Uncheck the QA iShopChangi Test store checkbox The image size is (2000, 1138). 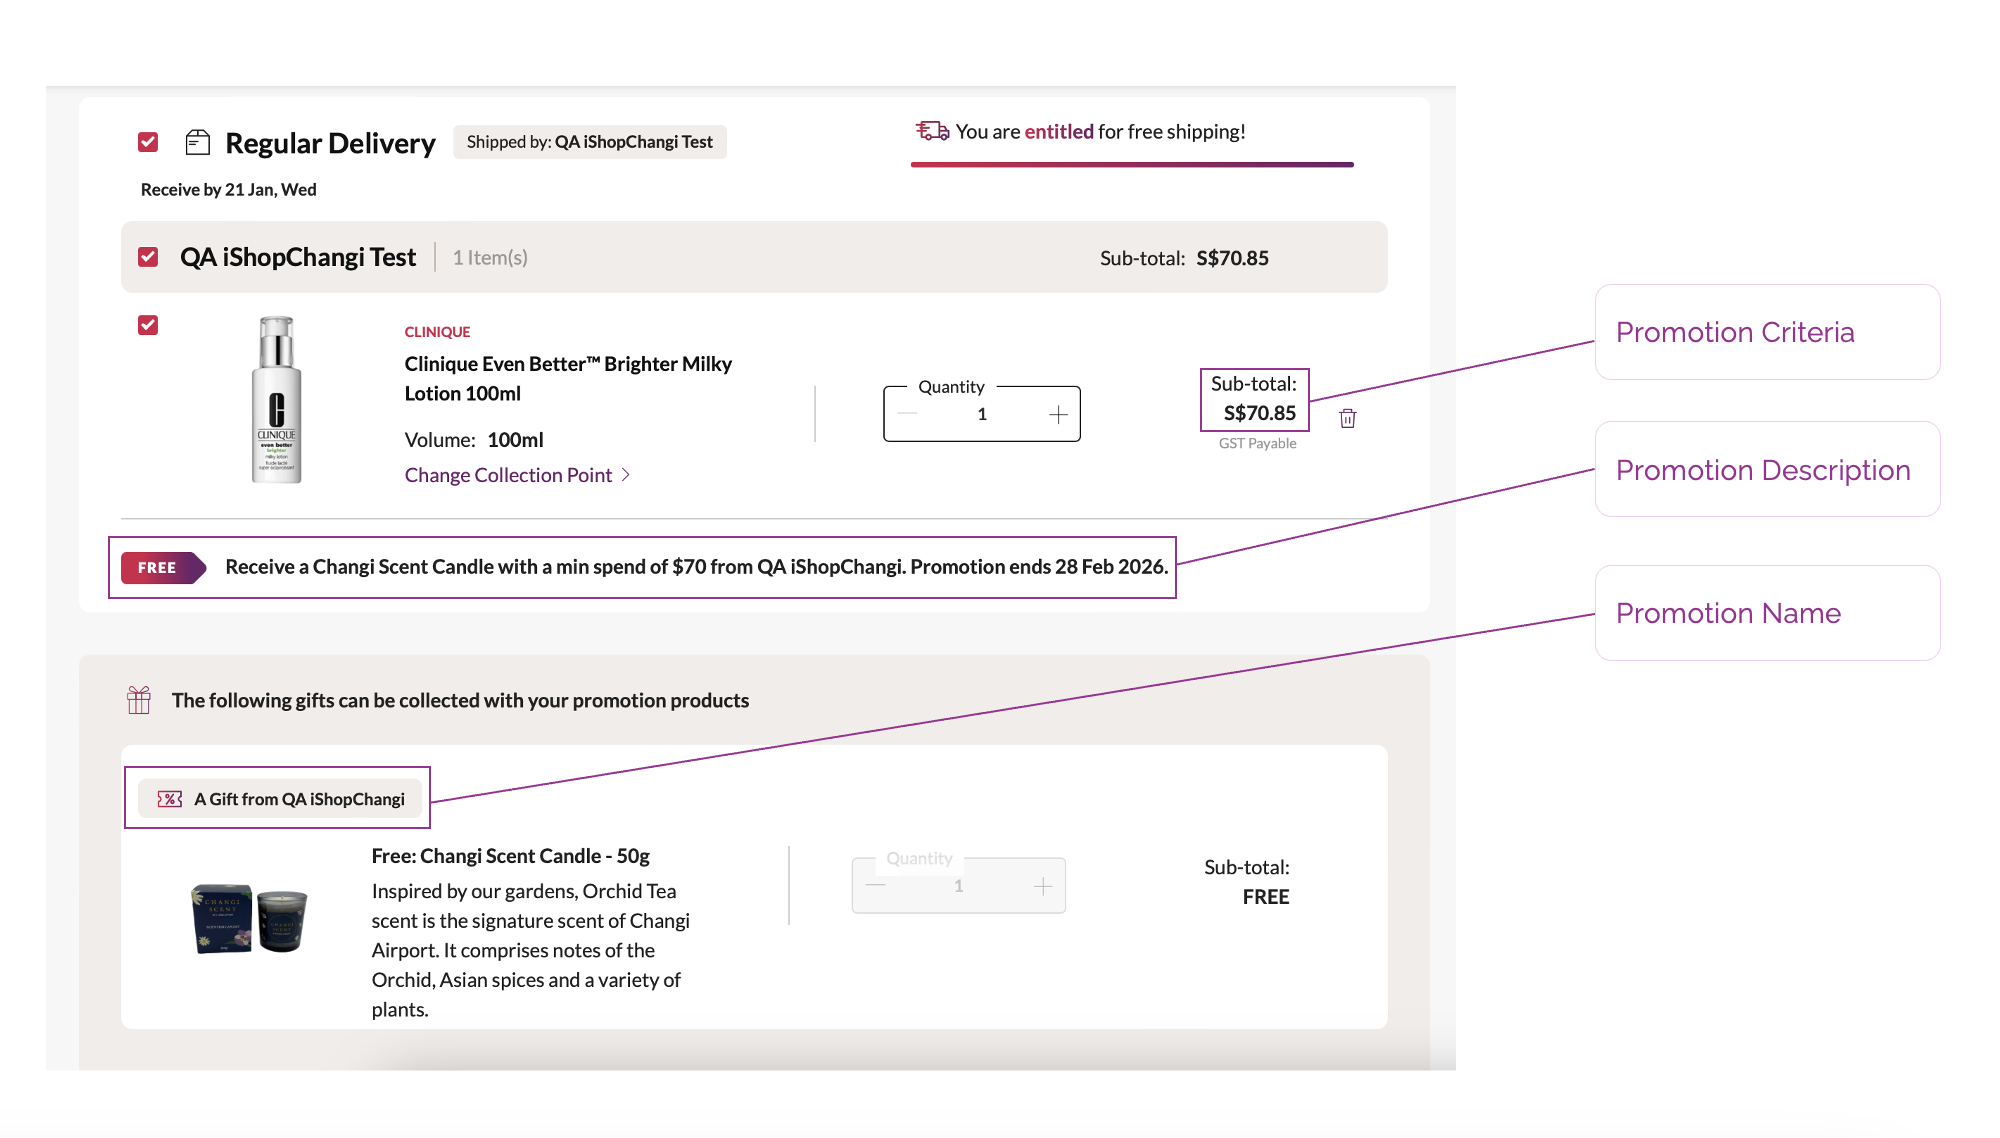[x=148, y=257]
